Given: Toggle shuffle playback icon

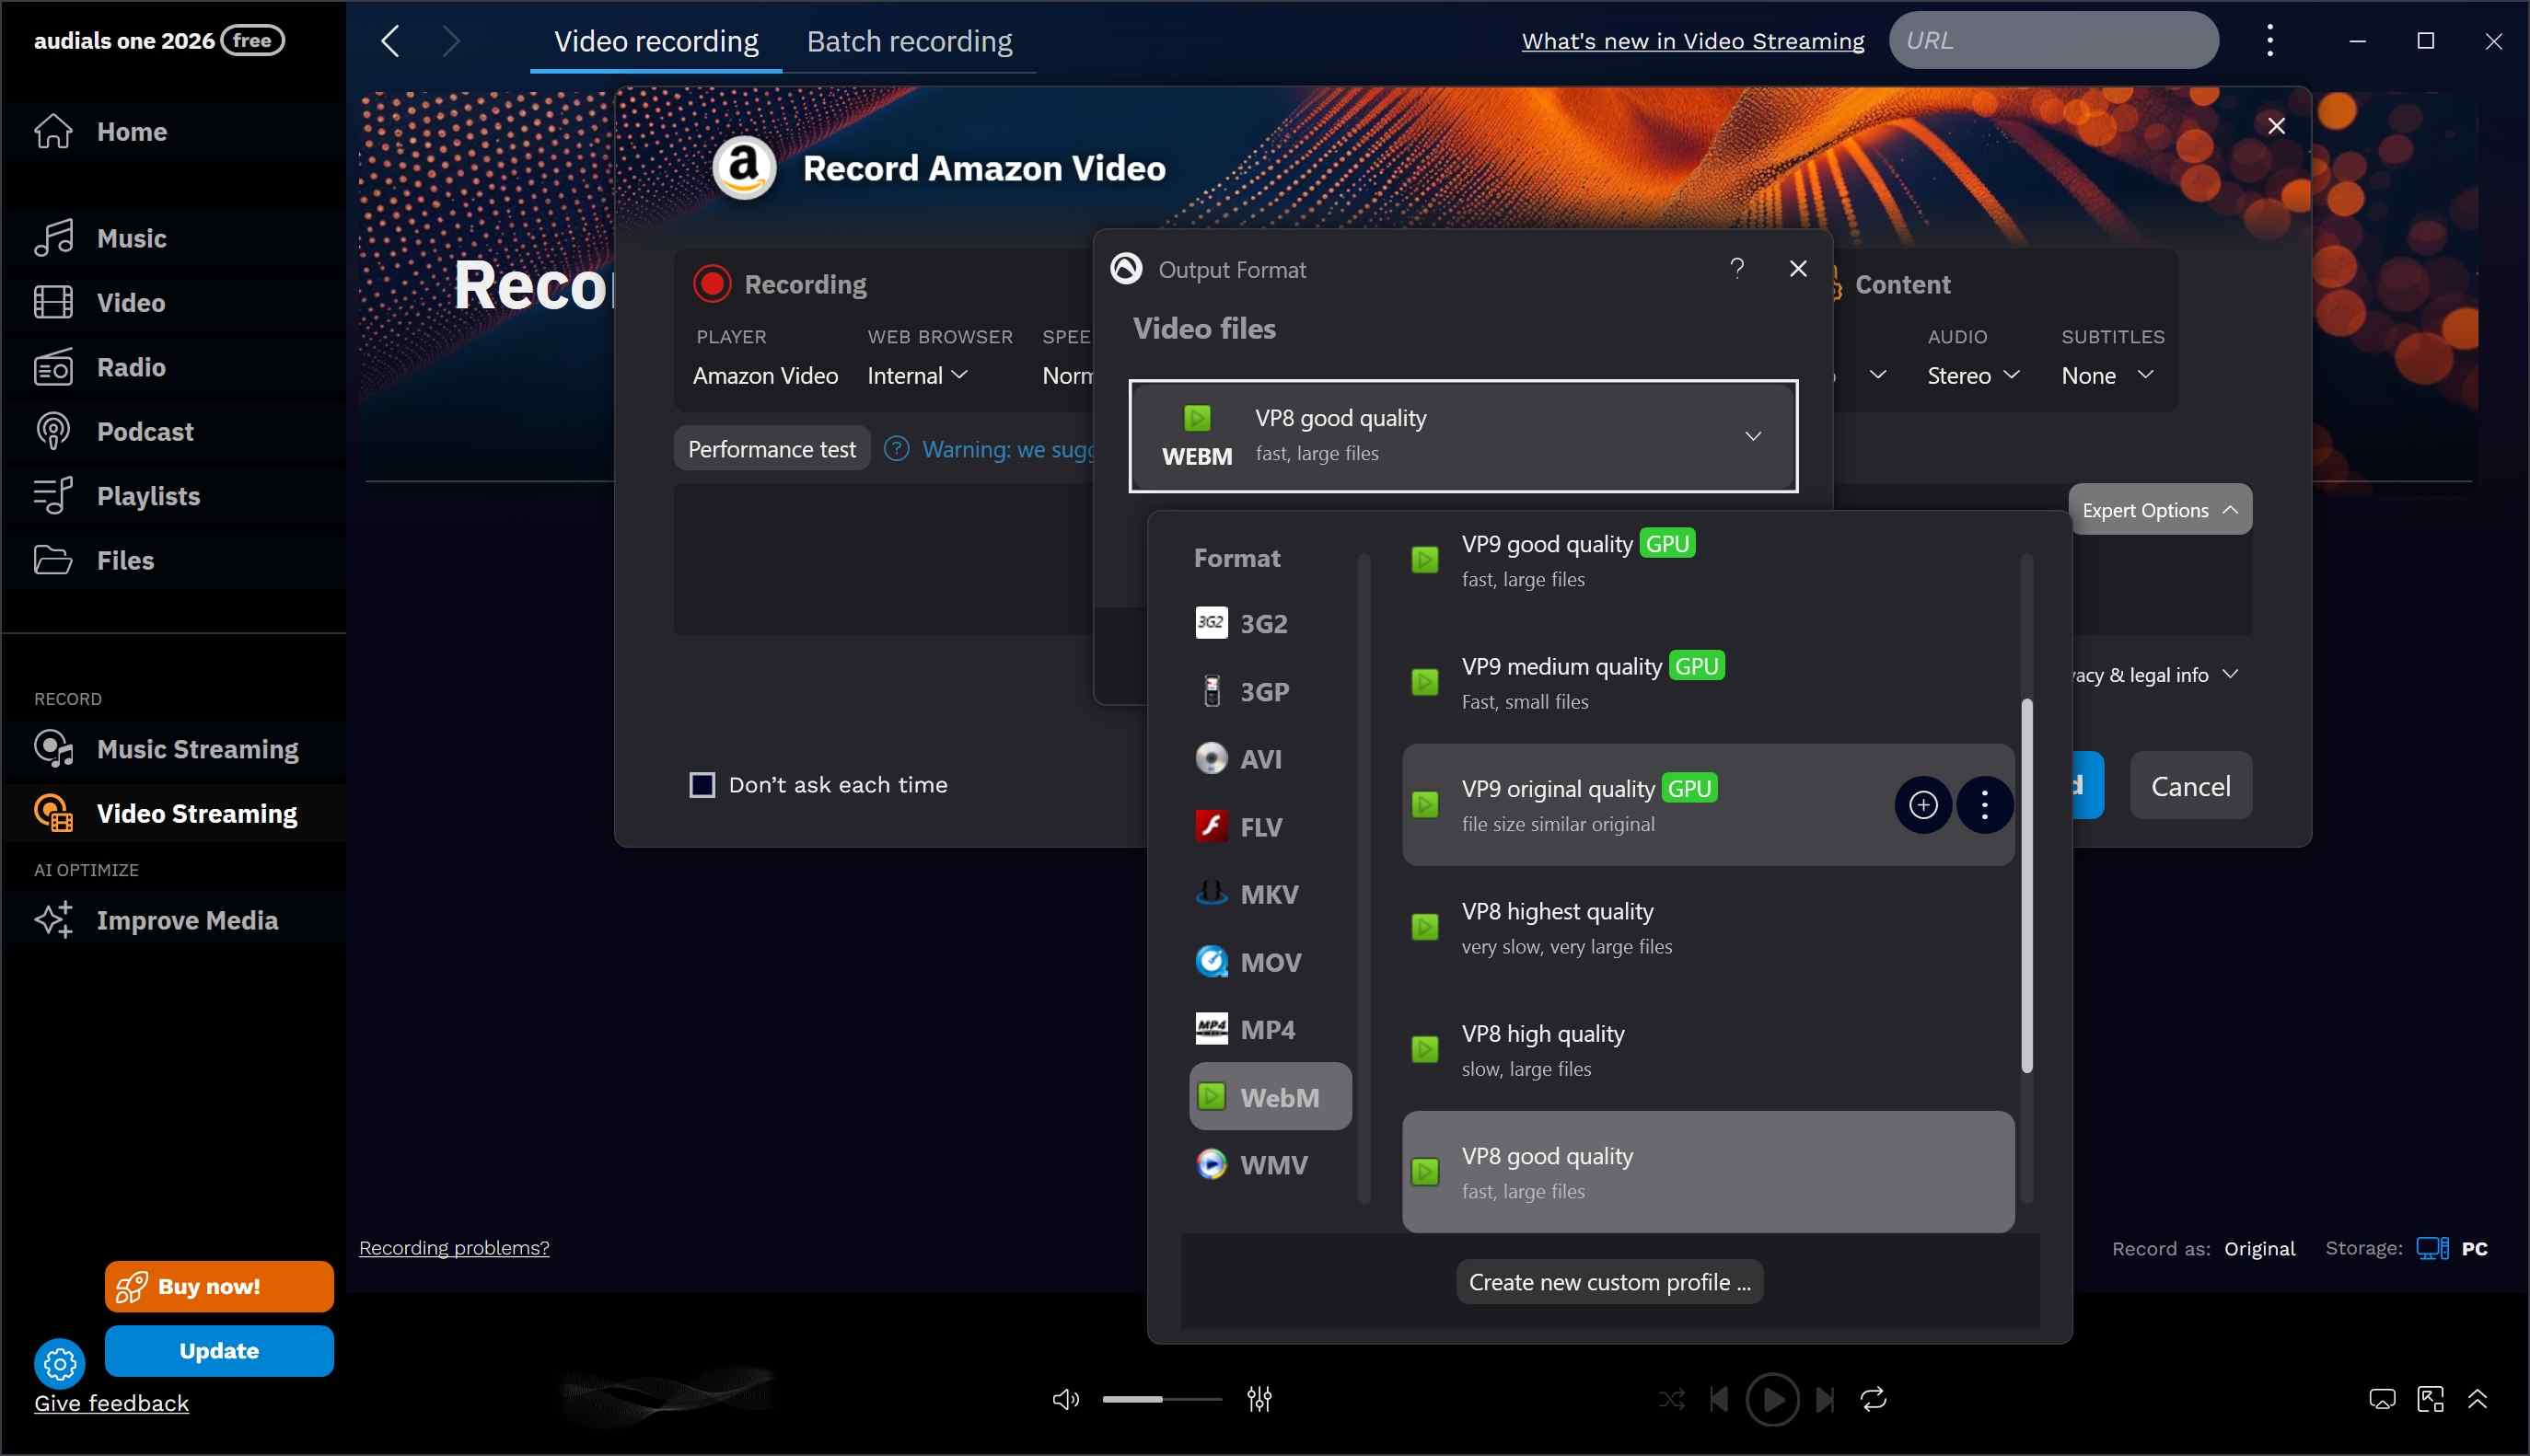Looking at the screenshot, I should click(1671, 1399).
